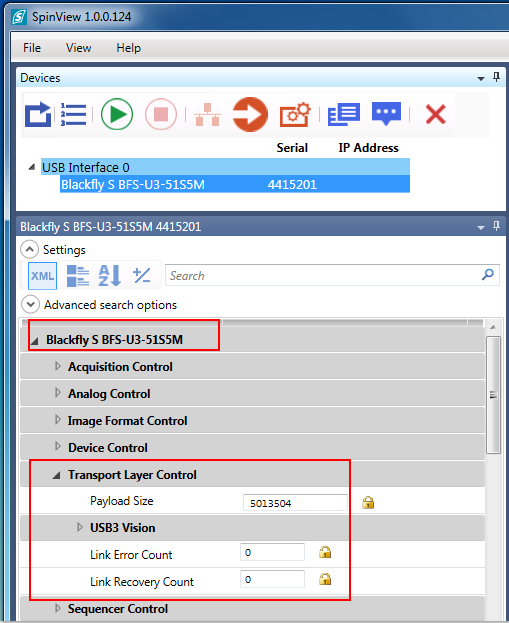
Task: Click the numbered list icon in Devices toolbar
Action: pyautogui.click(x=74, y=114)
